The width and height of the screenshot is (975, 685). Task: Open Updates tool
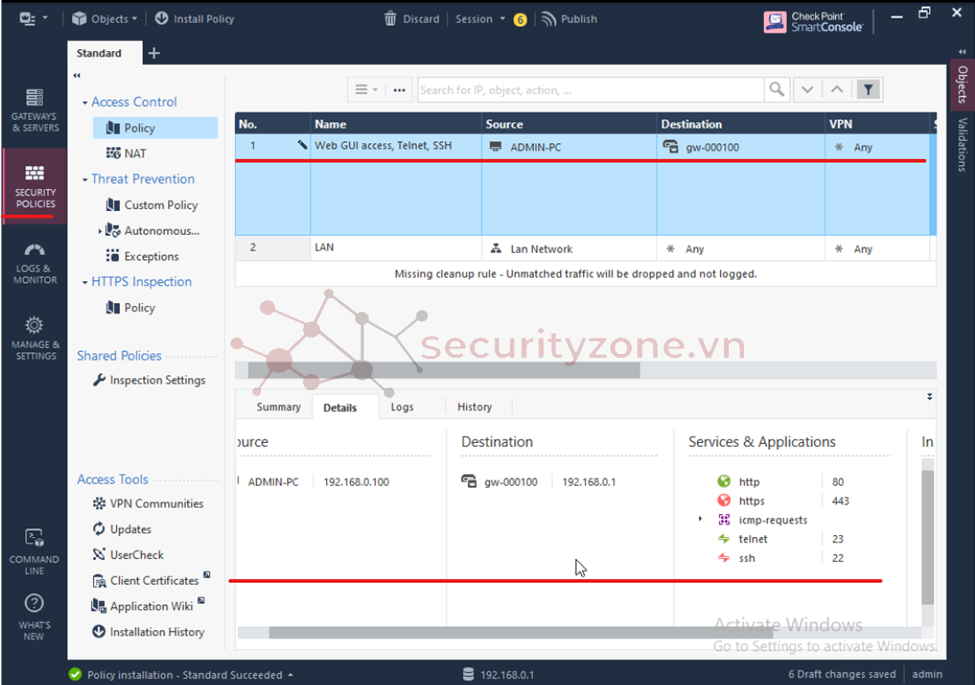coord(122,529)
